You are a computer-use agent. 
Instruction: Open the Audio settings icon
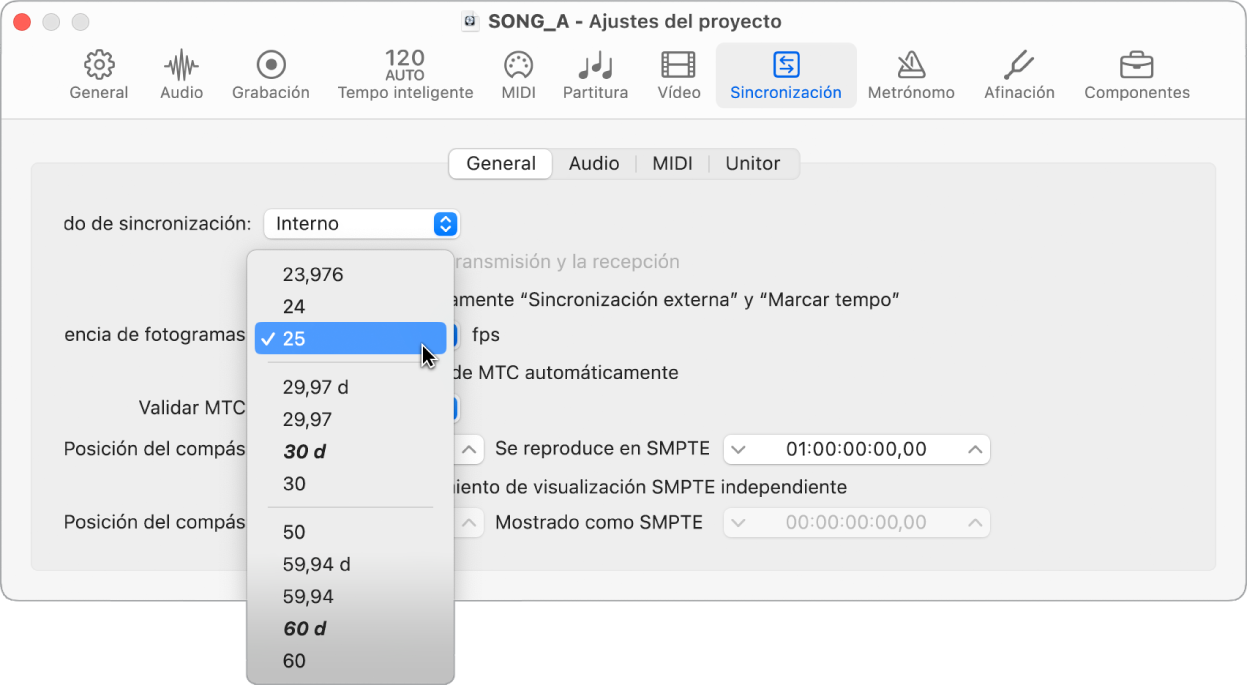[181, 72]
